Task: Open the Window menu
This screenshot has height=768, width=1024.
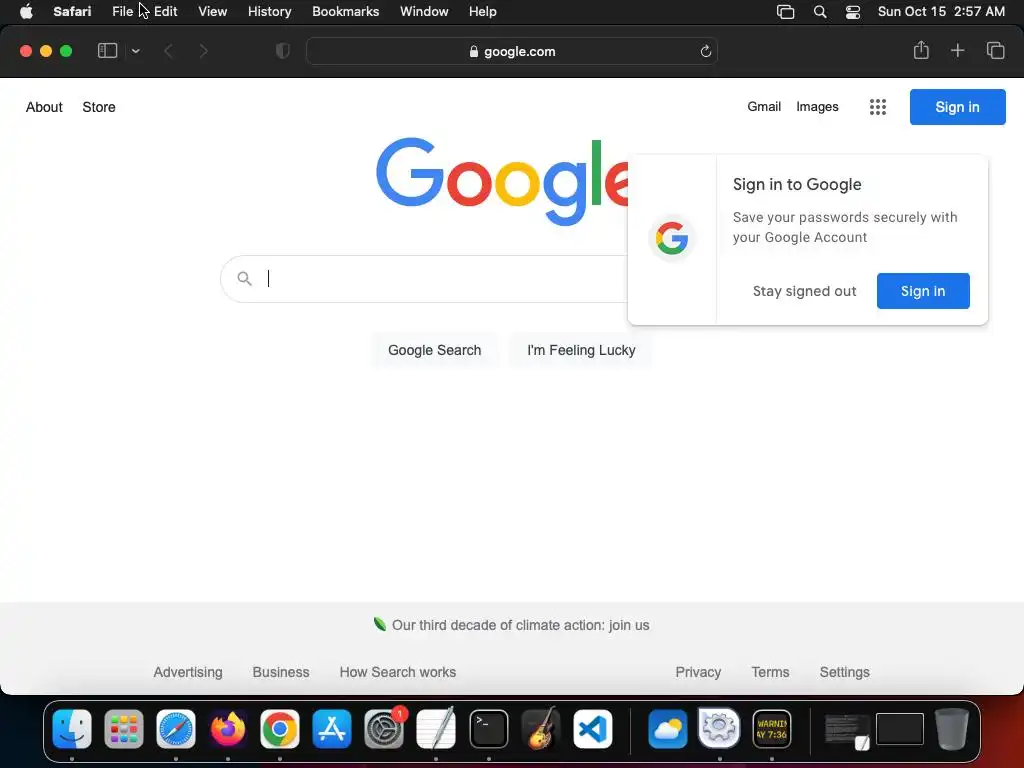Action: pyautogui.click(x=424, y=12)
